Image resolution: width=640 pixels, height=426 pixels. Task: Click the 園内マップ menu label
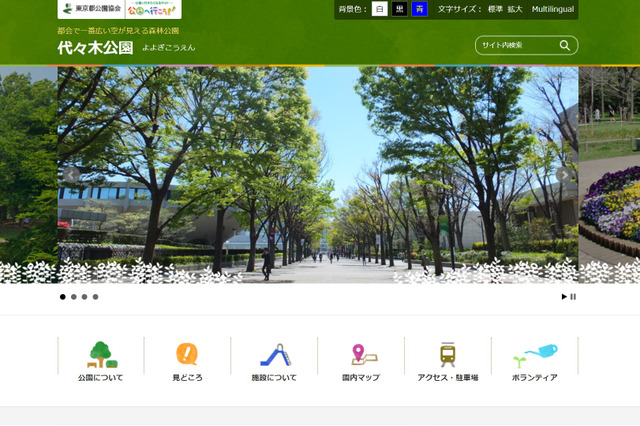pyautogui.click(x=361, y=378)
